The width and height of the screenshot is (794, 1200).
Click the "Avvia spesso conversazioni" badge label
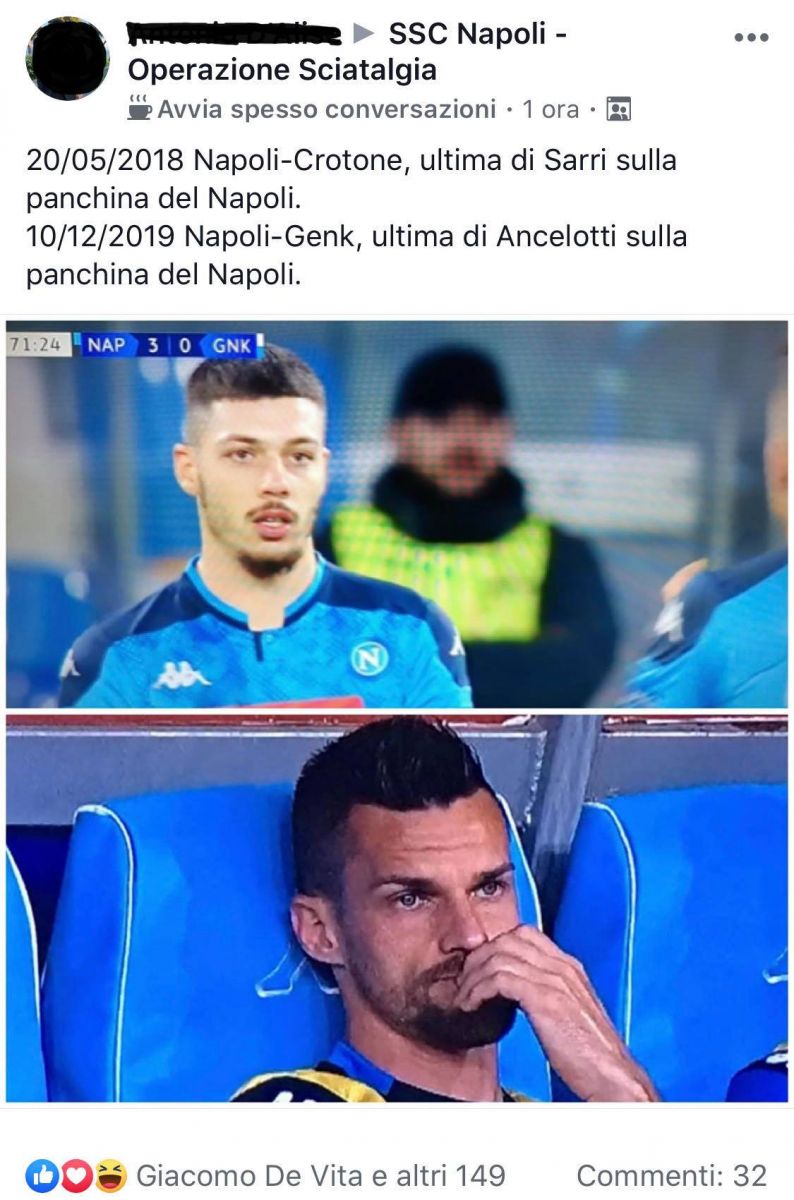click(327, 109)
